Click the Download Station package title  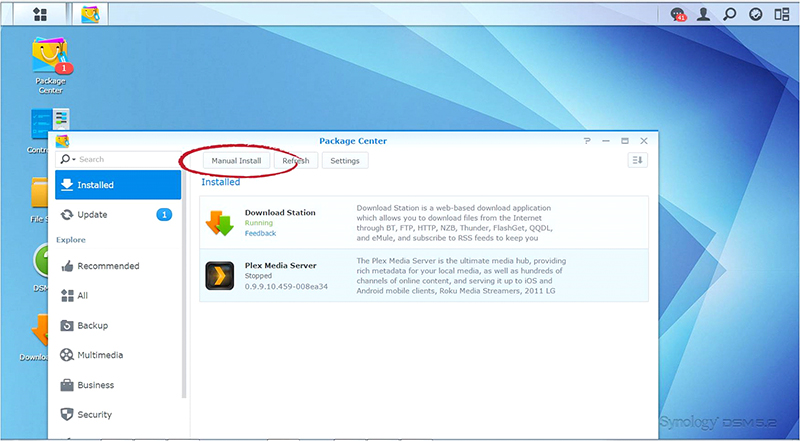coord(280,212)
